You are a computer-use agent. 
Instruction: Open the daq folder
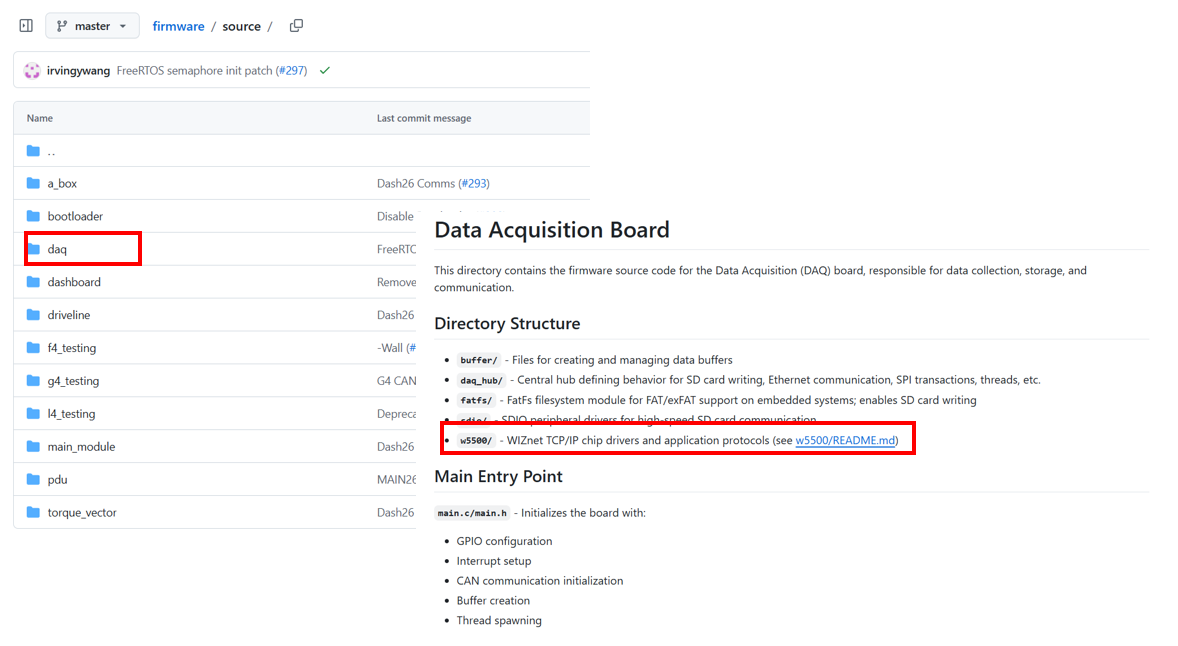pos(57,249)
